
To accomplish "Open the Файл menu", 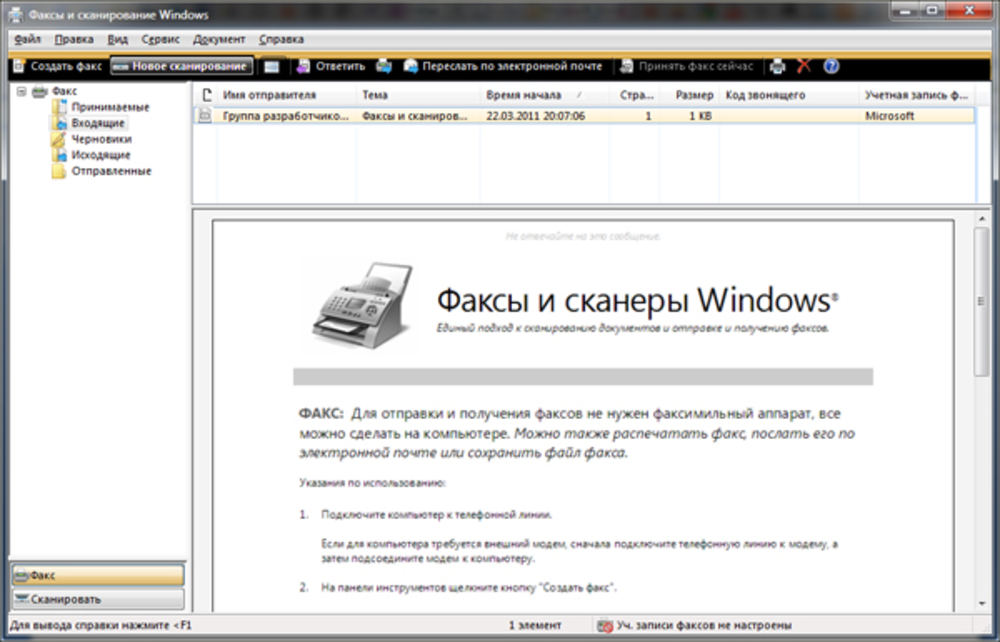I will click(x=27, y=40).
